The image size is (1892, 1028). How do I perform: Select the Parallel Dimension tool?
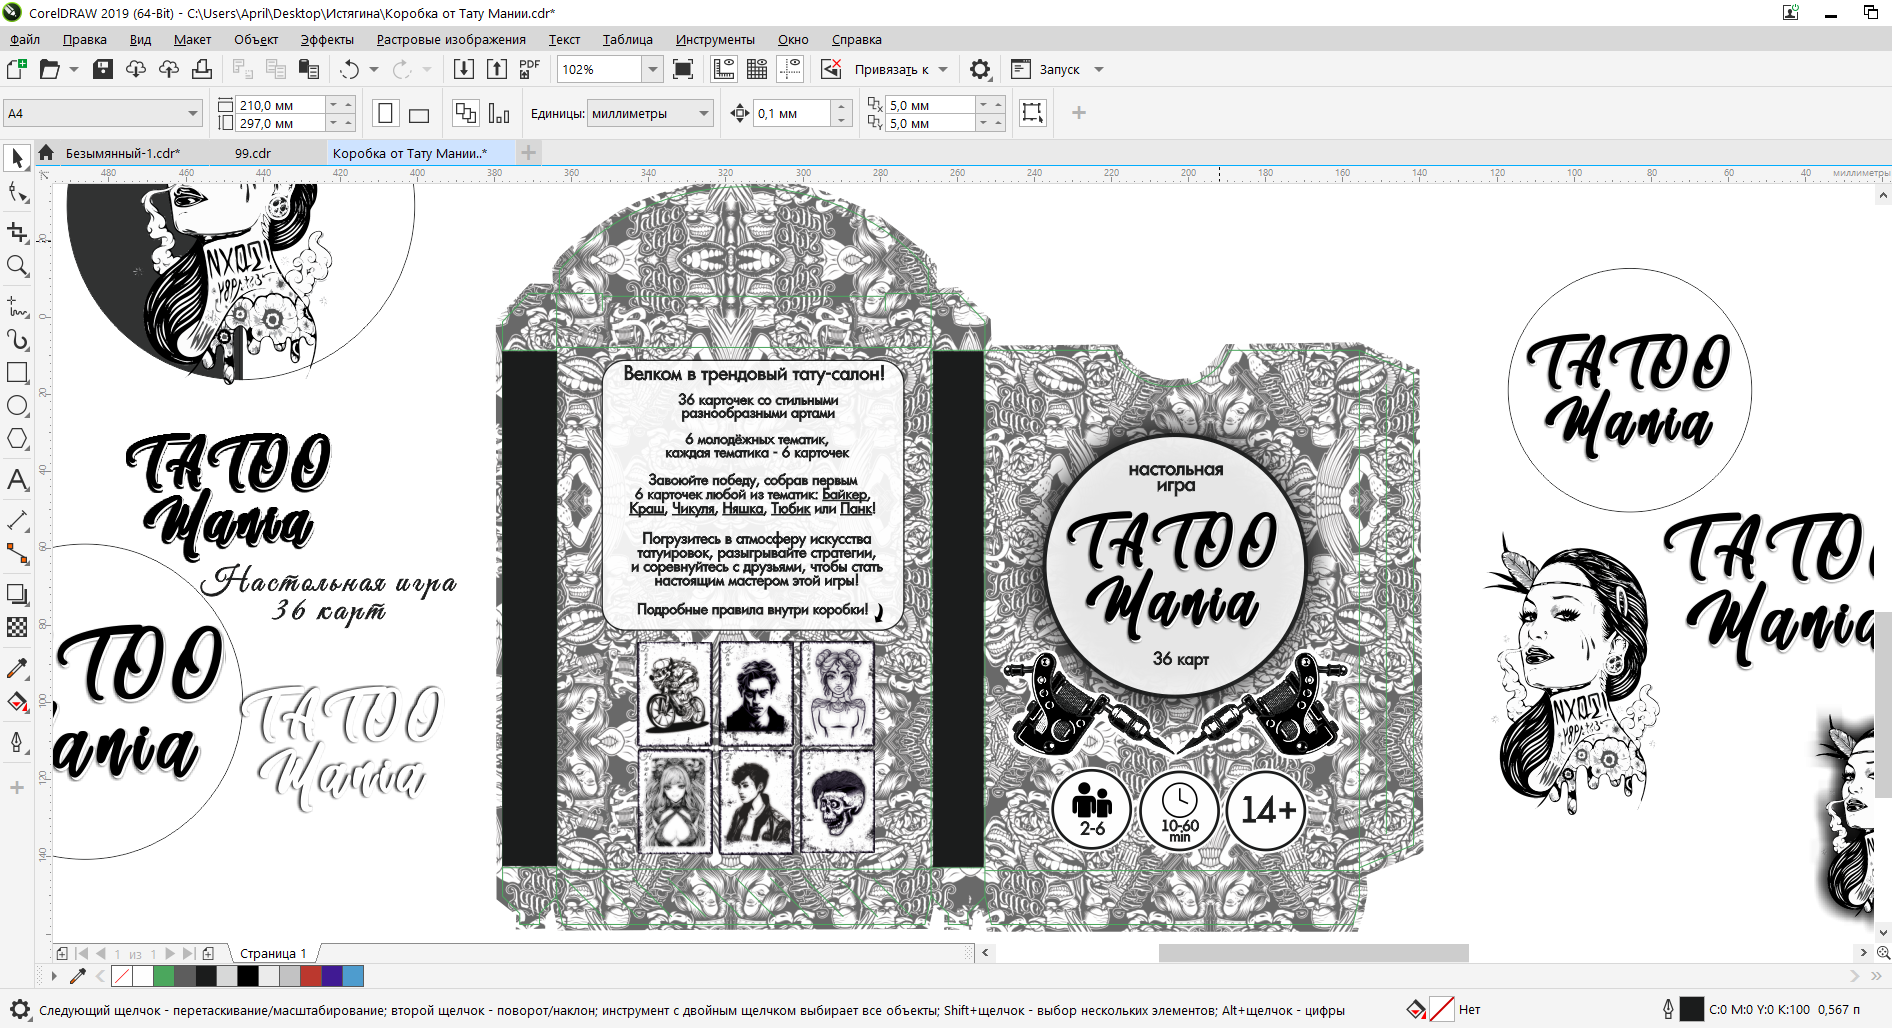pyautogui.click(x=17, y=520)
